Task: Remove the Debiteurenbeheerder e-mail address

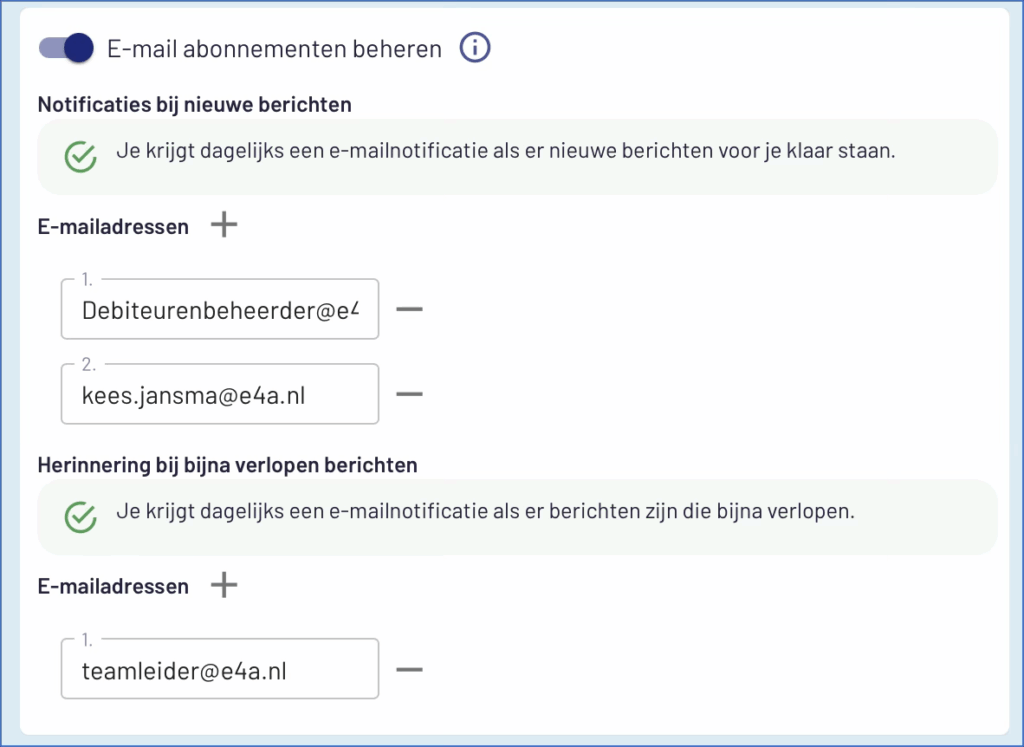Action: pyautogui.click(x=409, y=309)
